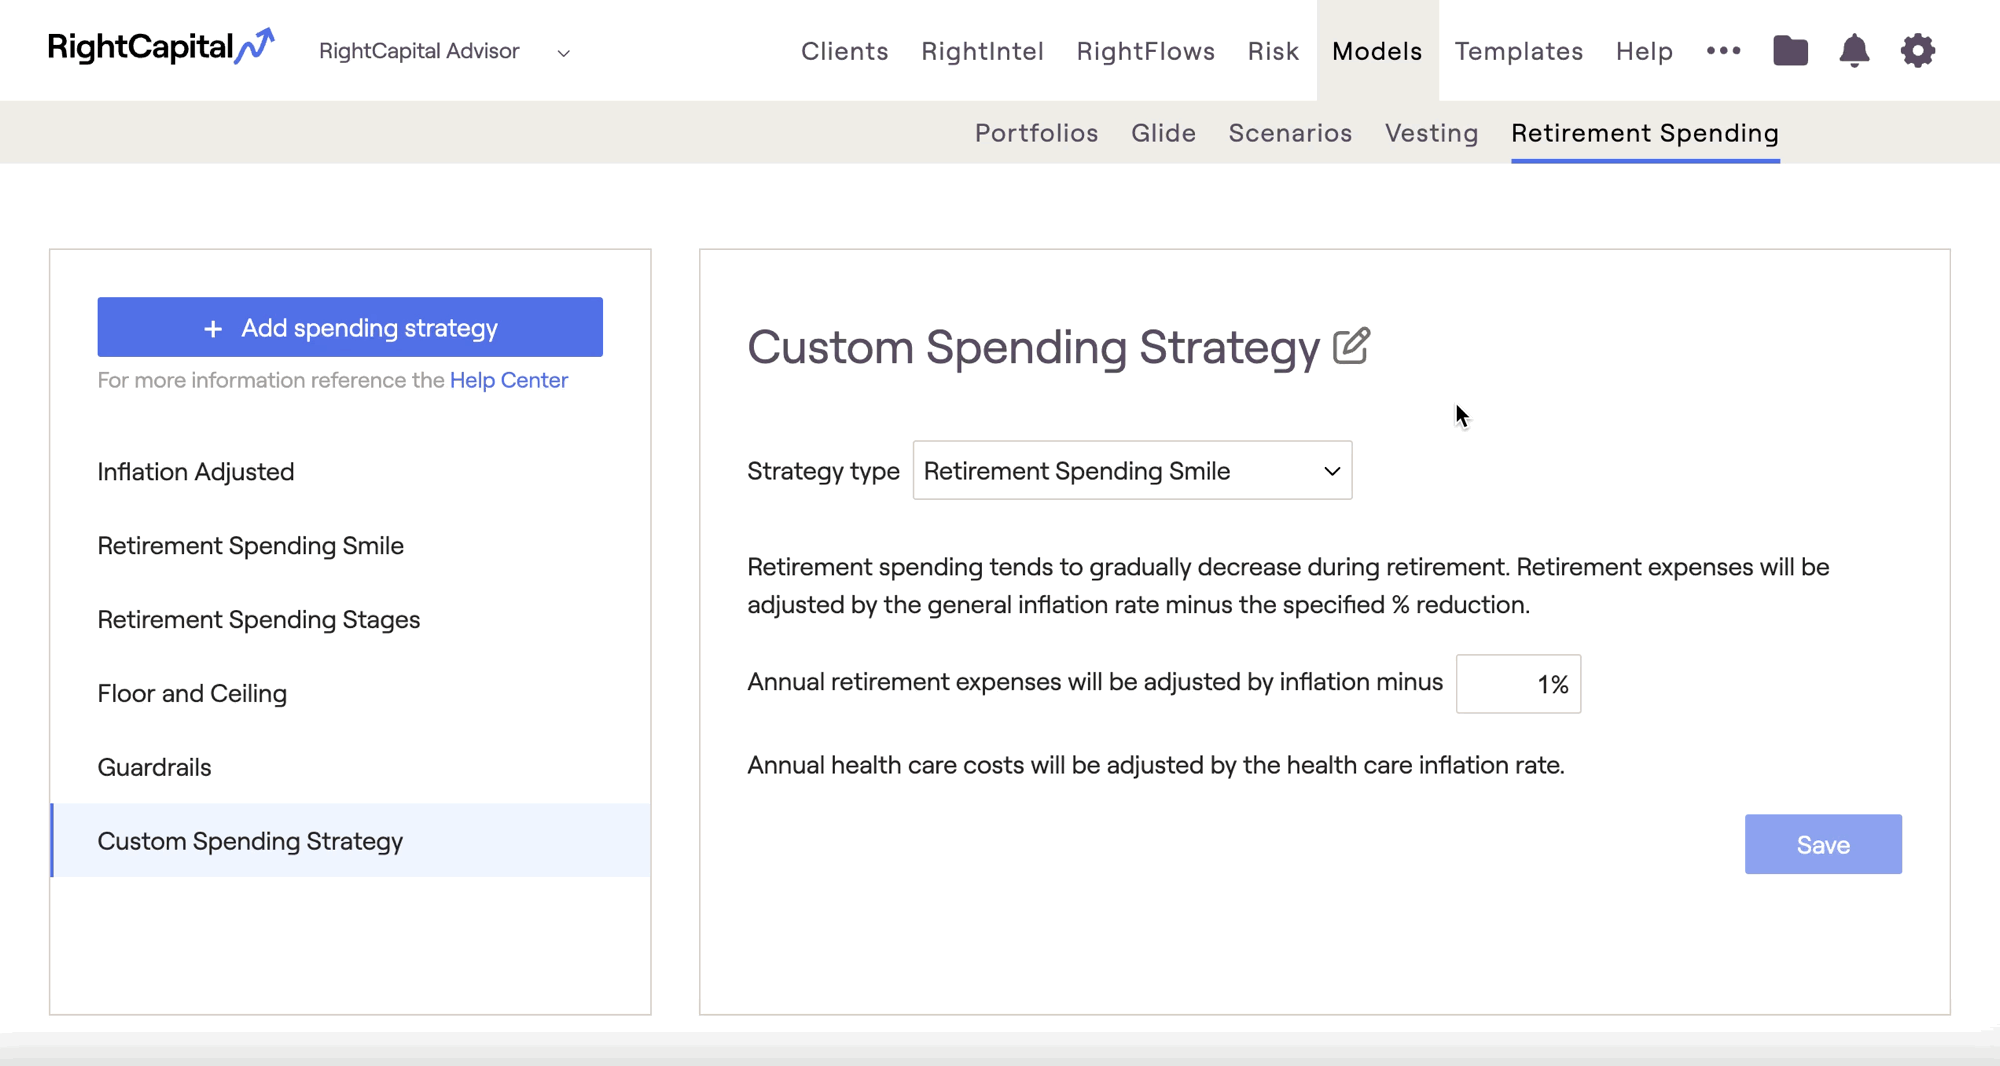
Task: Open the Templates menu item
Action: [1518, 51]
